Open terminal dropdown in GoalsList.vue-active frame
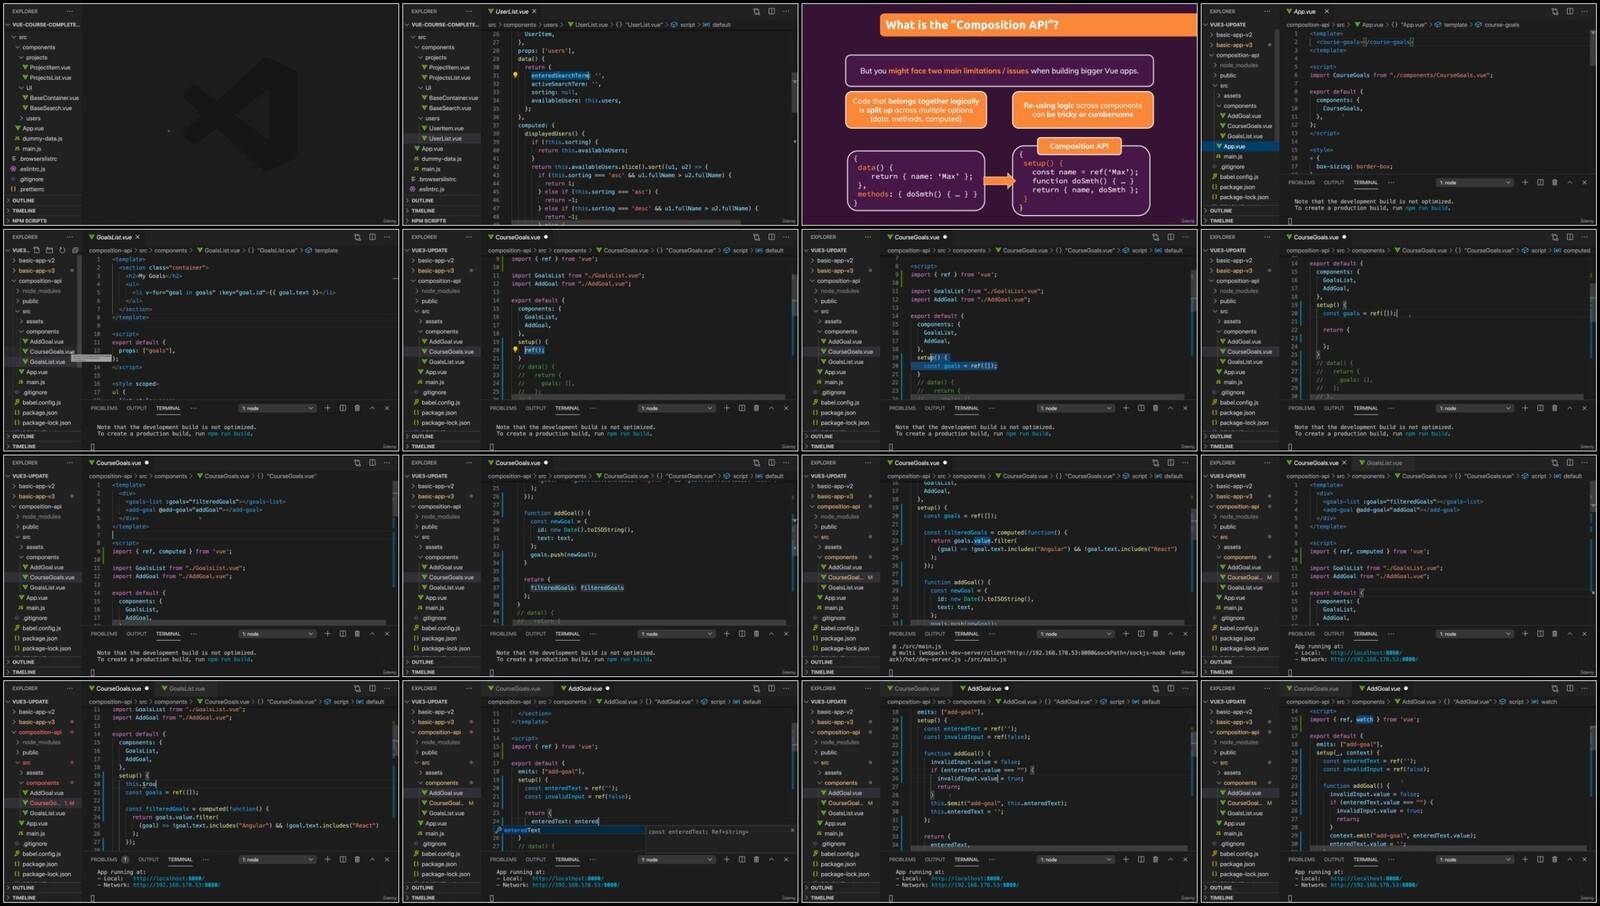The height and width of the screenshot is (906, 1600). [277, 408]
